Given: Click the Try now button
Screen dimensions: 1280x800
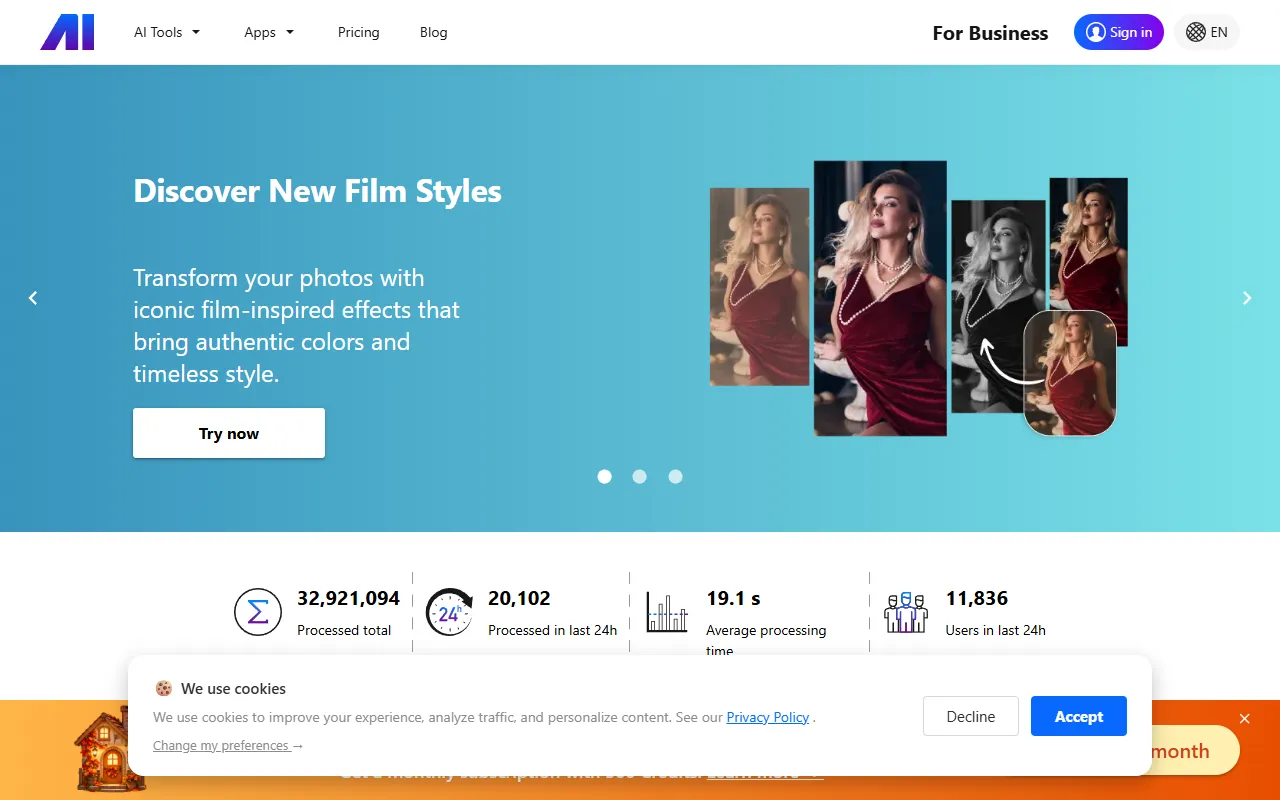Looking at the screenshot, I should (x=229, y=433).
